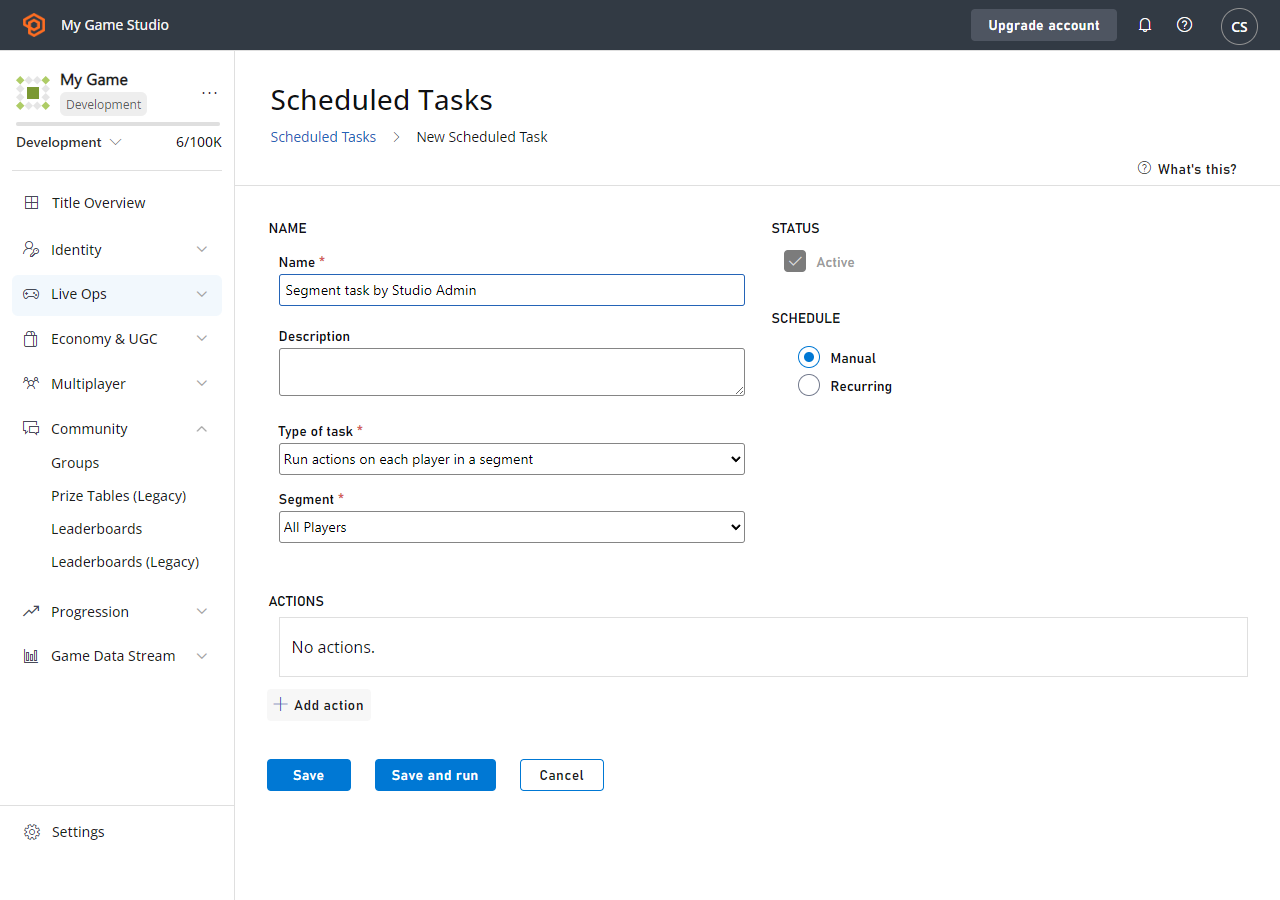Click the Multiplayer people icon
This screenshot has width=1280, height=900.
[x=31, y=384]
